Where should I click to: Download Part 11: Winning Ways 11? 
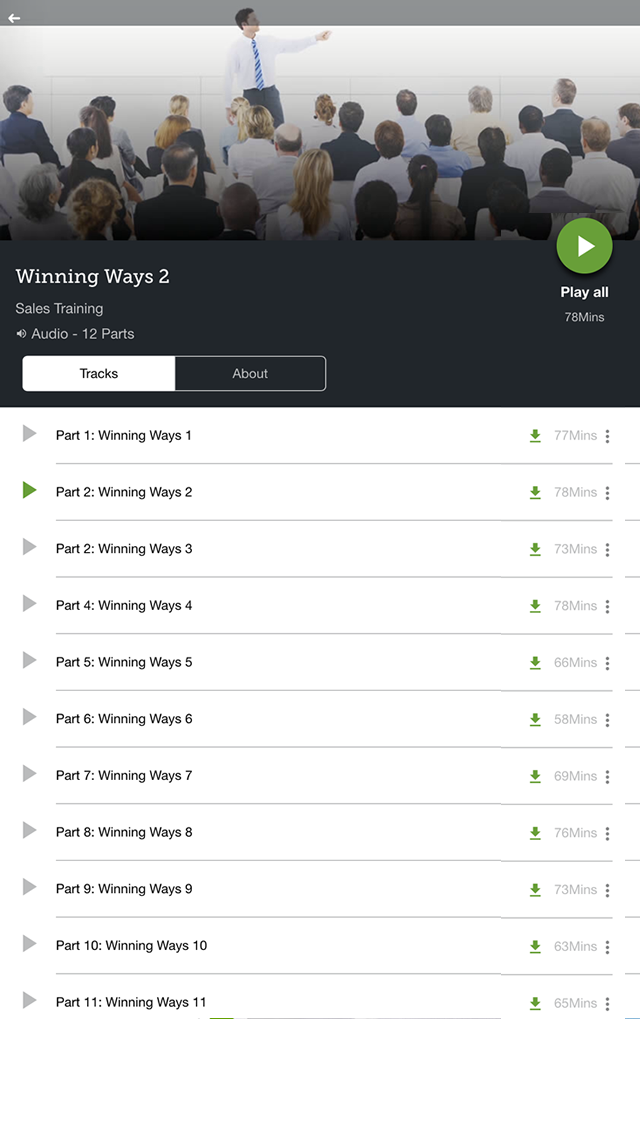point(535,1003)
